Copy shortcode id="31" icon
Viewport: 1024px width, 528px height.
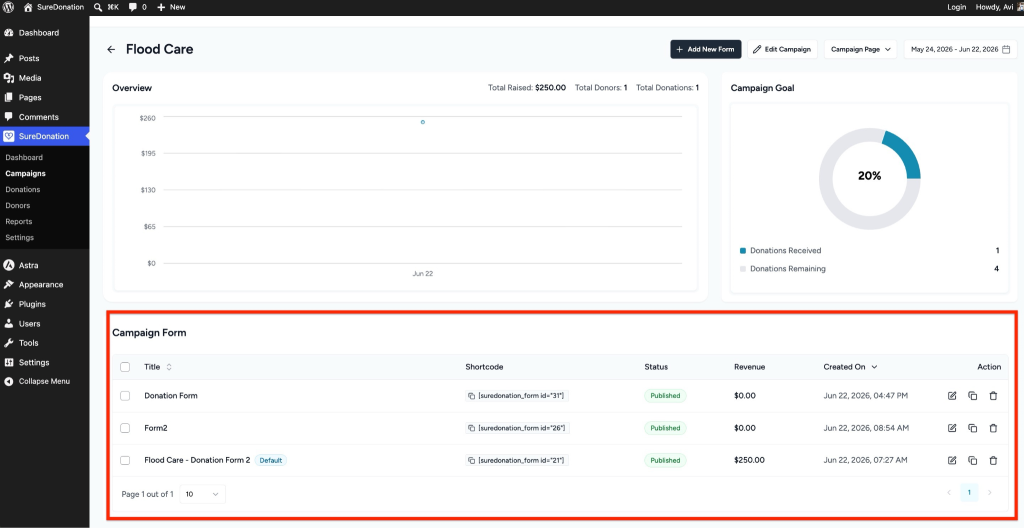(x=471, y=396)
